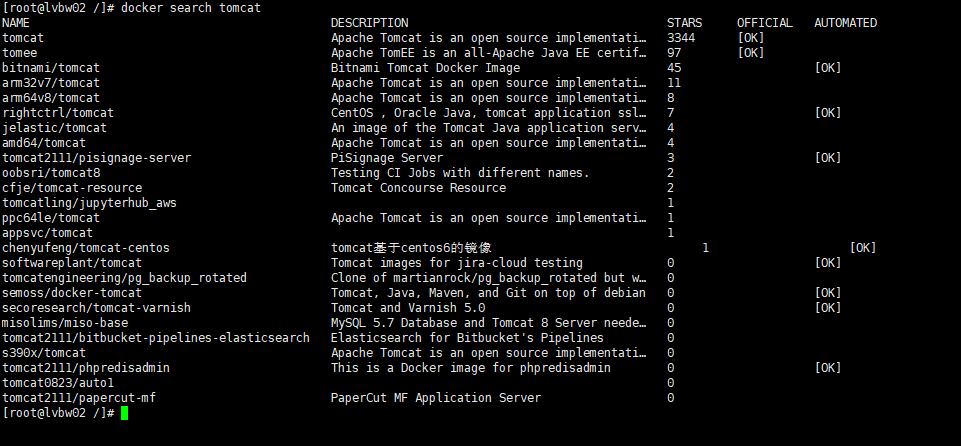Click the star count 97
This screenshot has width=961, height=446.
674,53
